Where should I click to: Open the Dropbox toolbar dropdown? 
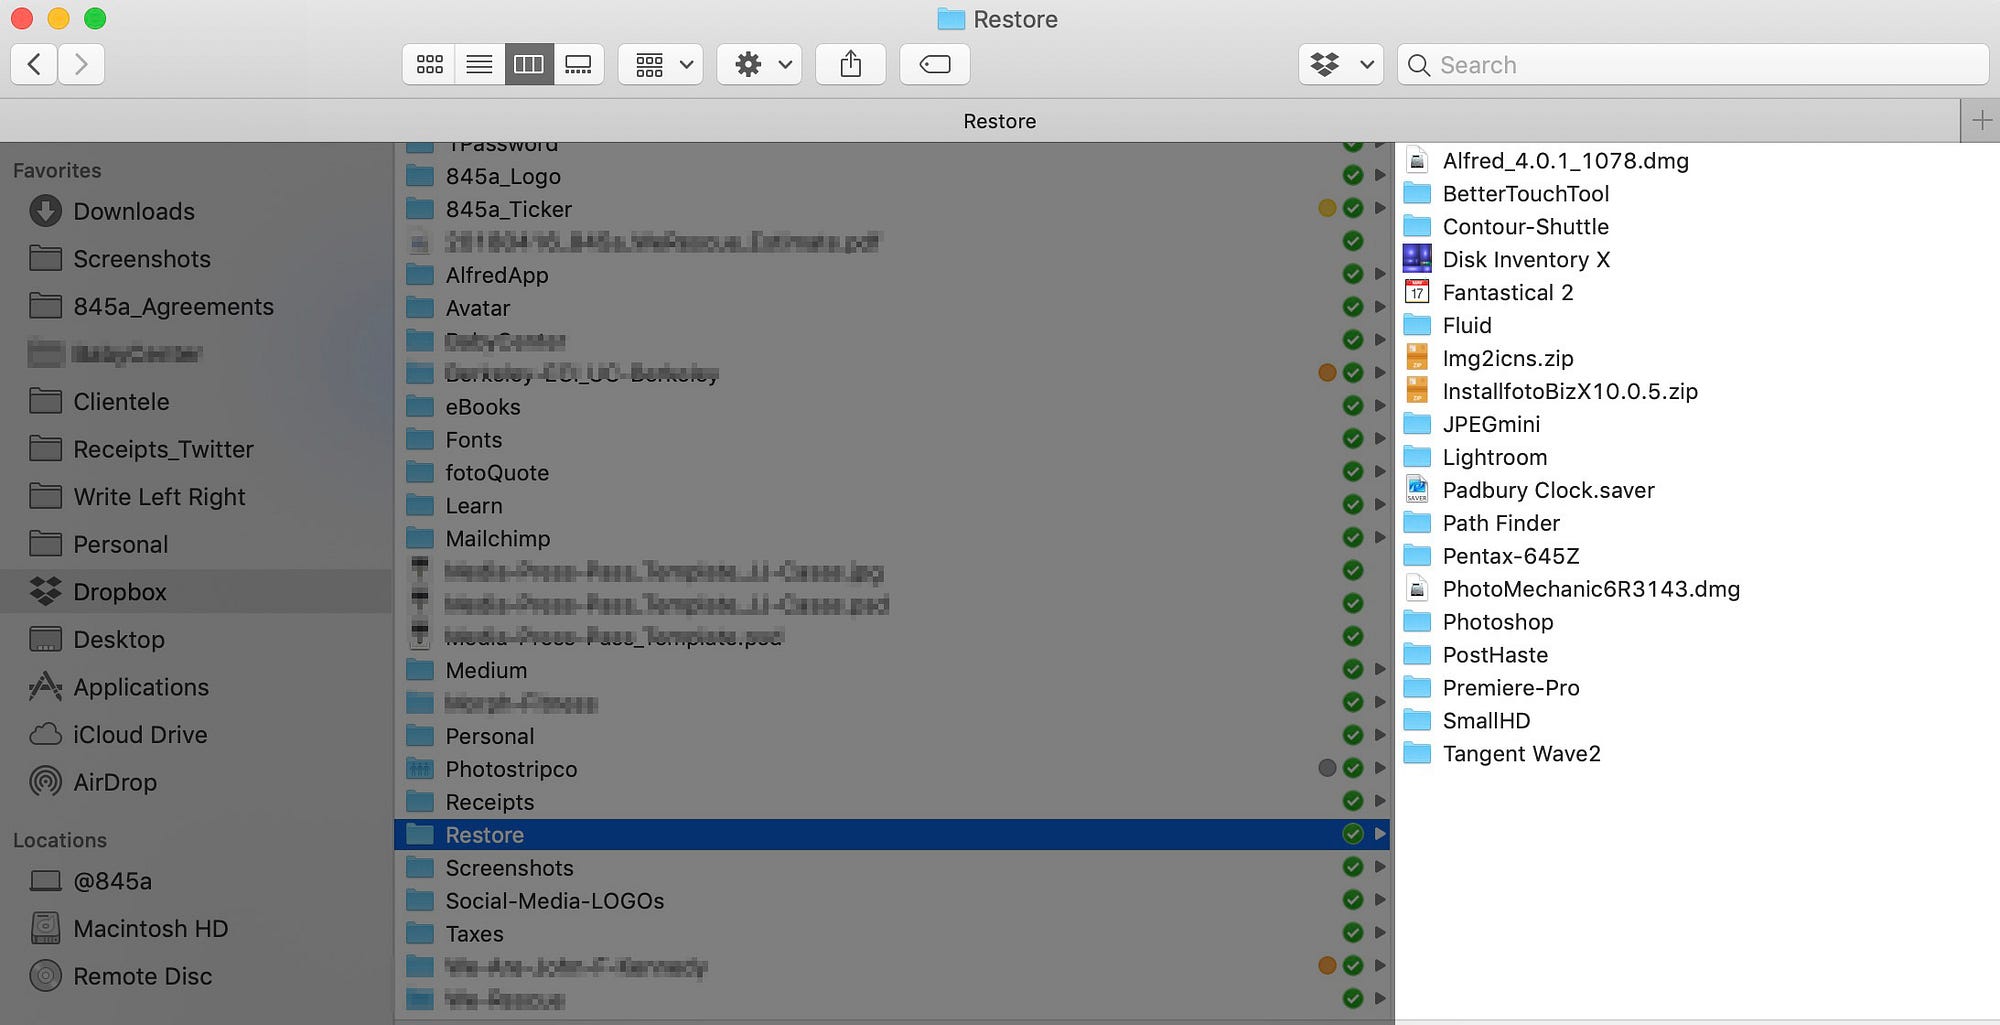[1341, 65]
